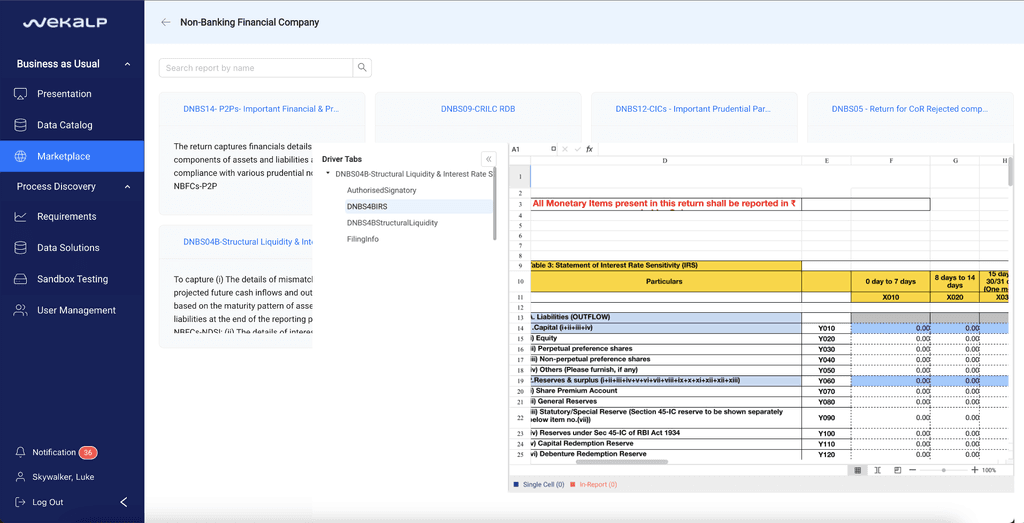
Task: Collapse the Business as Usual section
Action: click(127, 64)
